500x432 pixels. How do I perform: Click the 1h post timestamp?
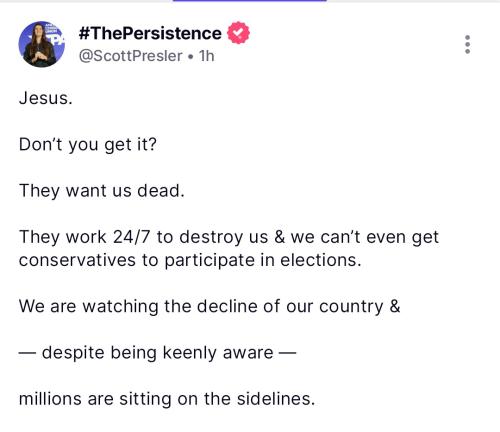(207, 56)
